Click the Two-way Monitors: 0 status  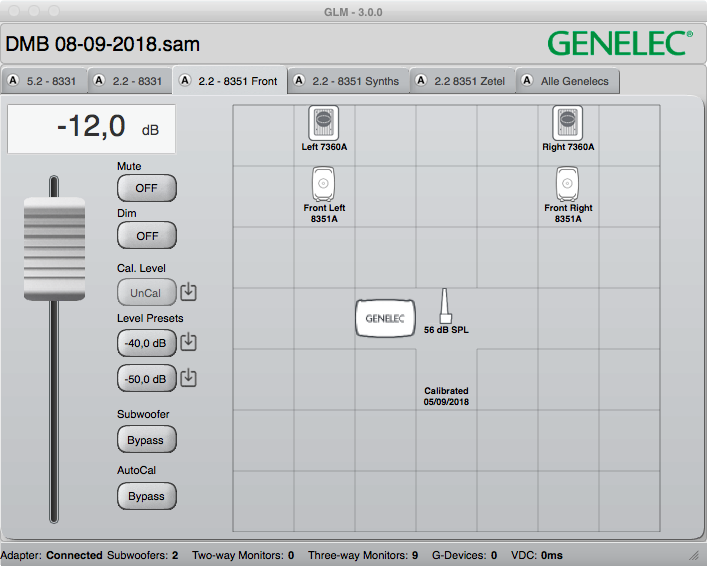coord(243,555)
